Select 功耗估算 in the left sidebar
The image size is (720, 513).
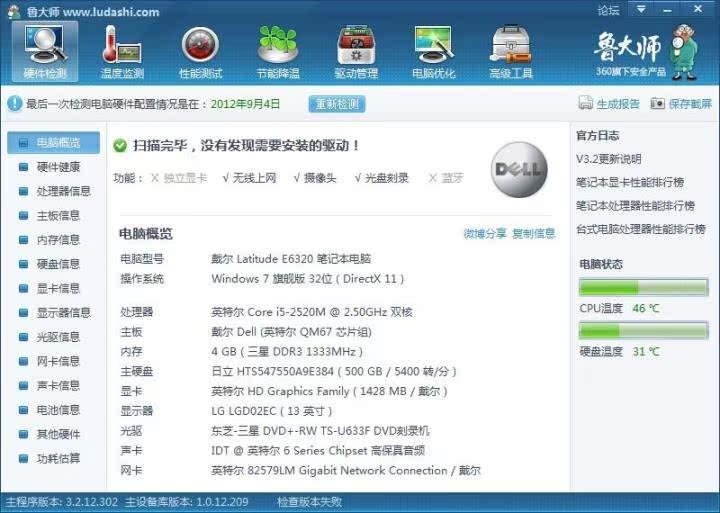pos(58,458)
